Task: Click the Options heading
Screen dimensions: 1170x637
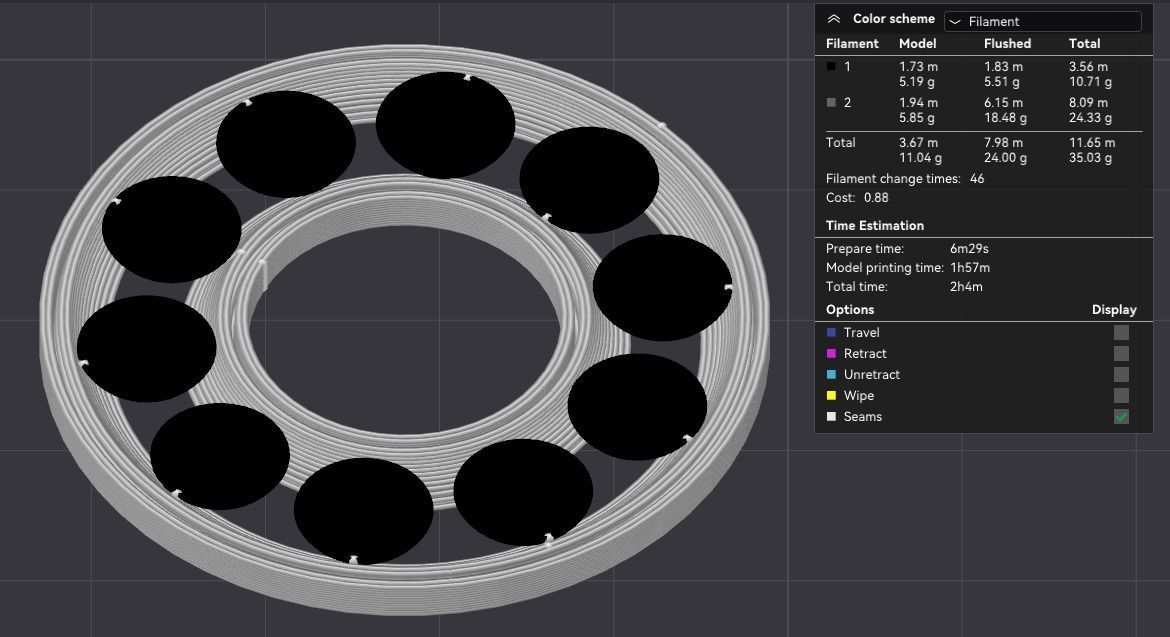Action: pyautogui.click(x=850, y=310)
